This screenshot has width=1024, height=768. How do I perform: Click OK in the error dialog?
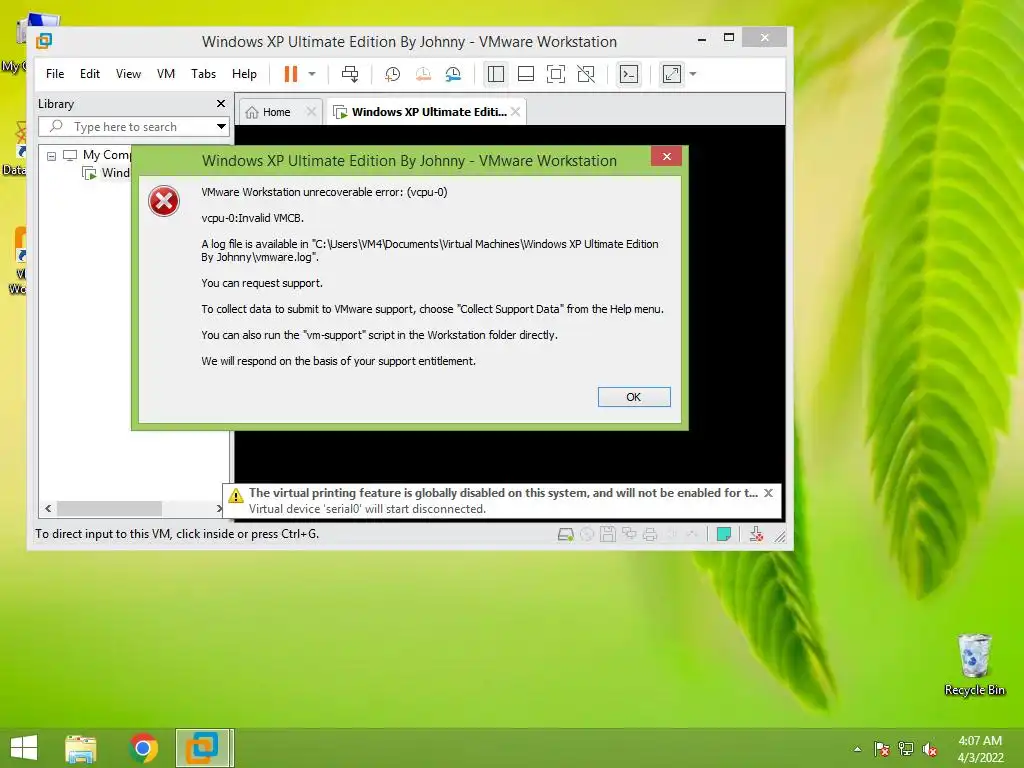[x=633, y=397]
